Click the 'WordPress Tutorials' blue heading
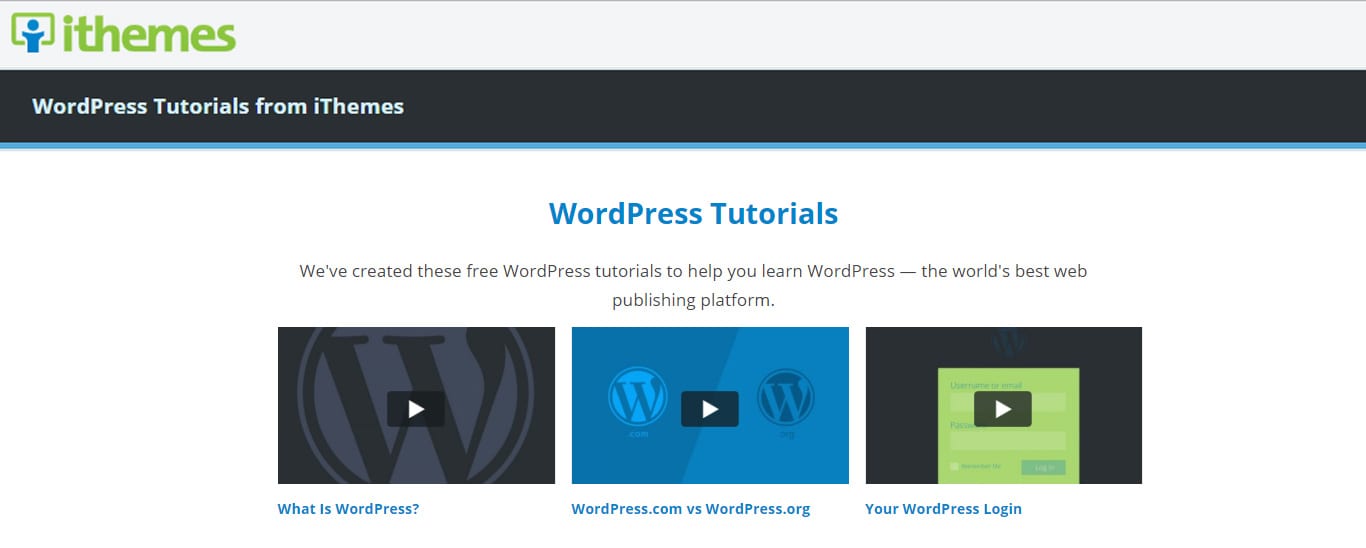Image resolution: width=1366 pixels, height=548 pixels. 693,213
